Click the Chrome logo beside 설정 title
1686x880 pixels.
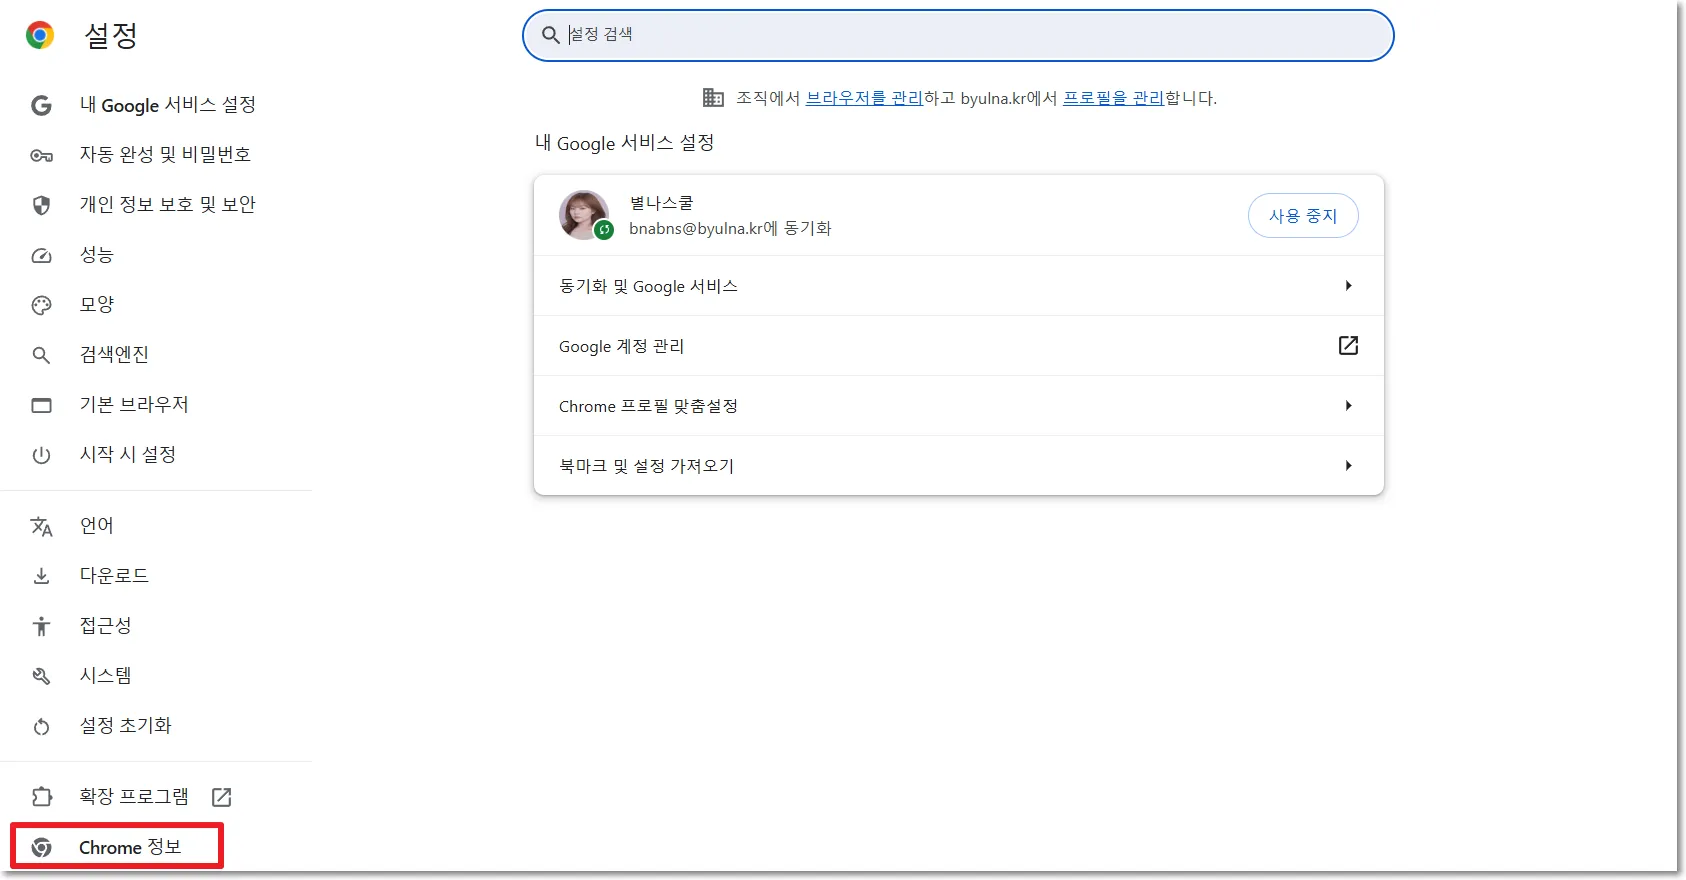40,36
